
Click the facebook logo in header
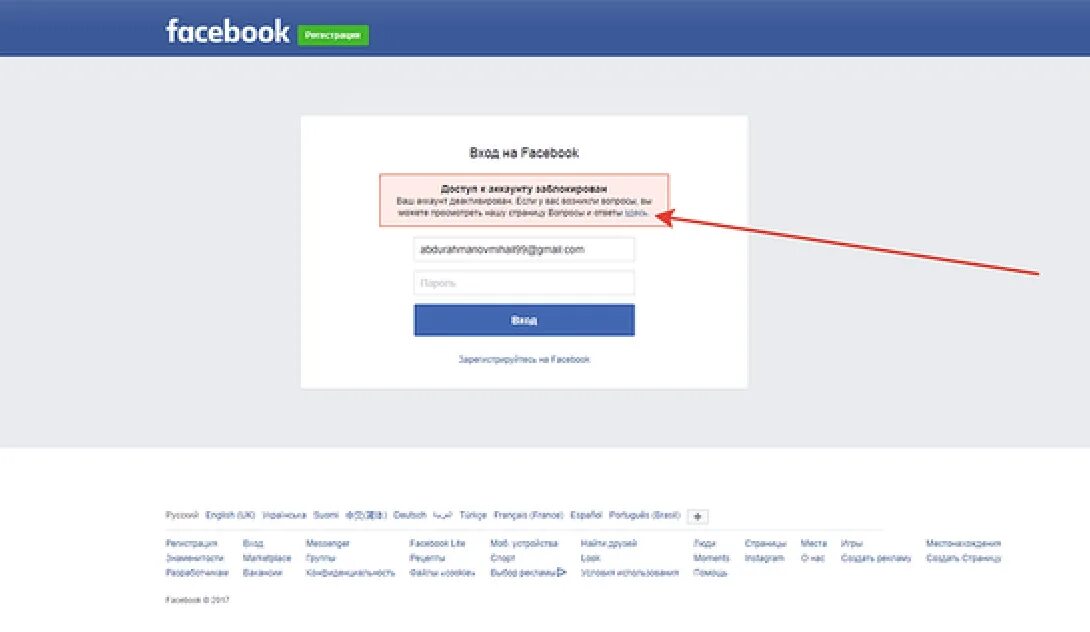227,32
